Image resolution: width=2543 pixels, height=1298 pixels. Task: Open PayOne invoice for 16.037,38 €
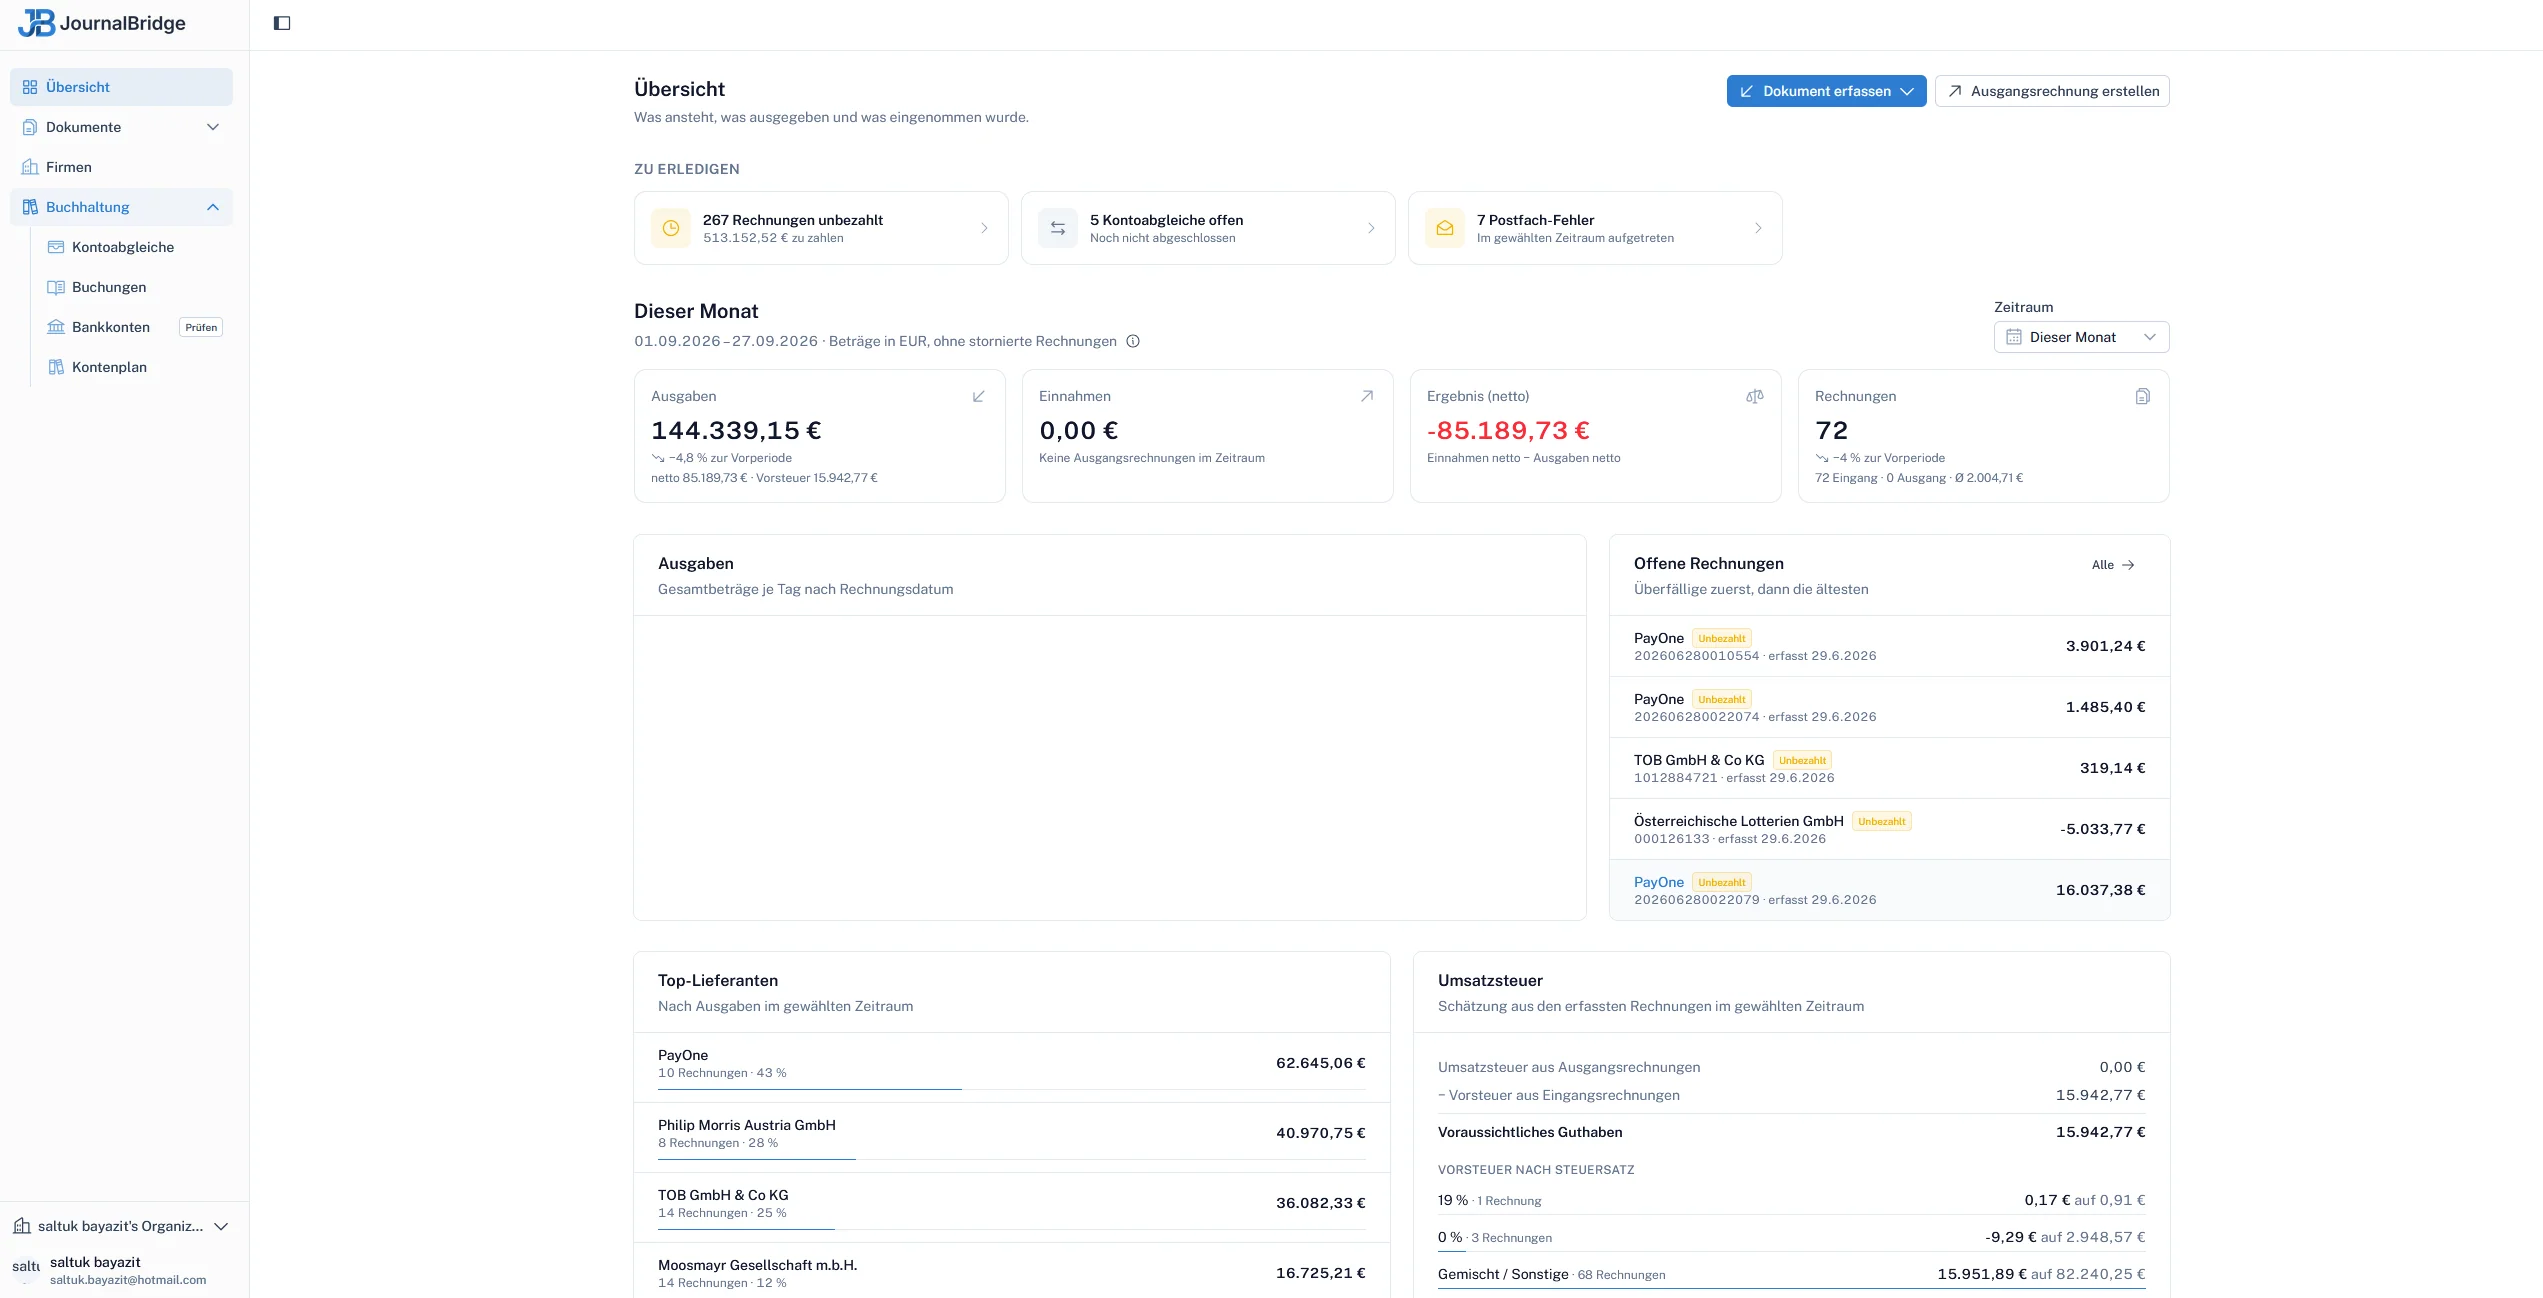tap(1889, 890)
